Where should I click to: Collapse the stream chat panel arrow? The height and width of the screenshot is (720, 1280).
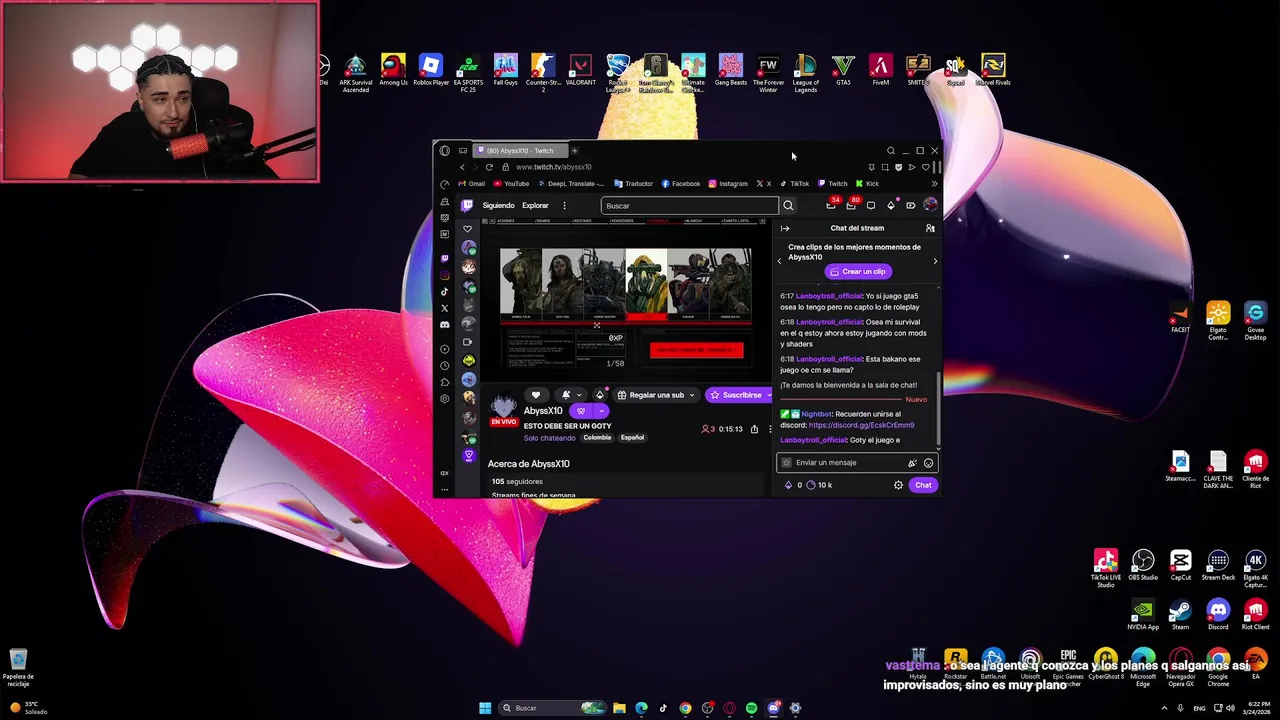coord(785,228)
